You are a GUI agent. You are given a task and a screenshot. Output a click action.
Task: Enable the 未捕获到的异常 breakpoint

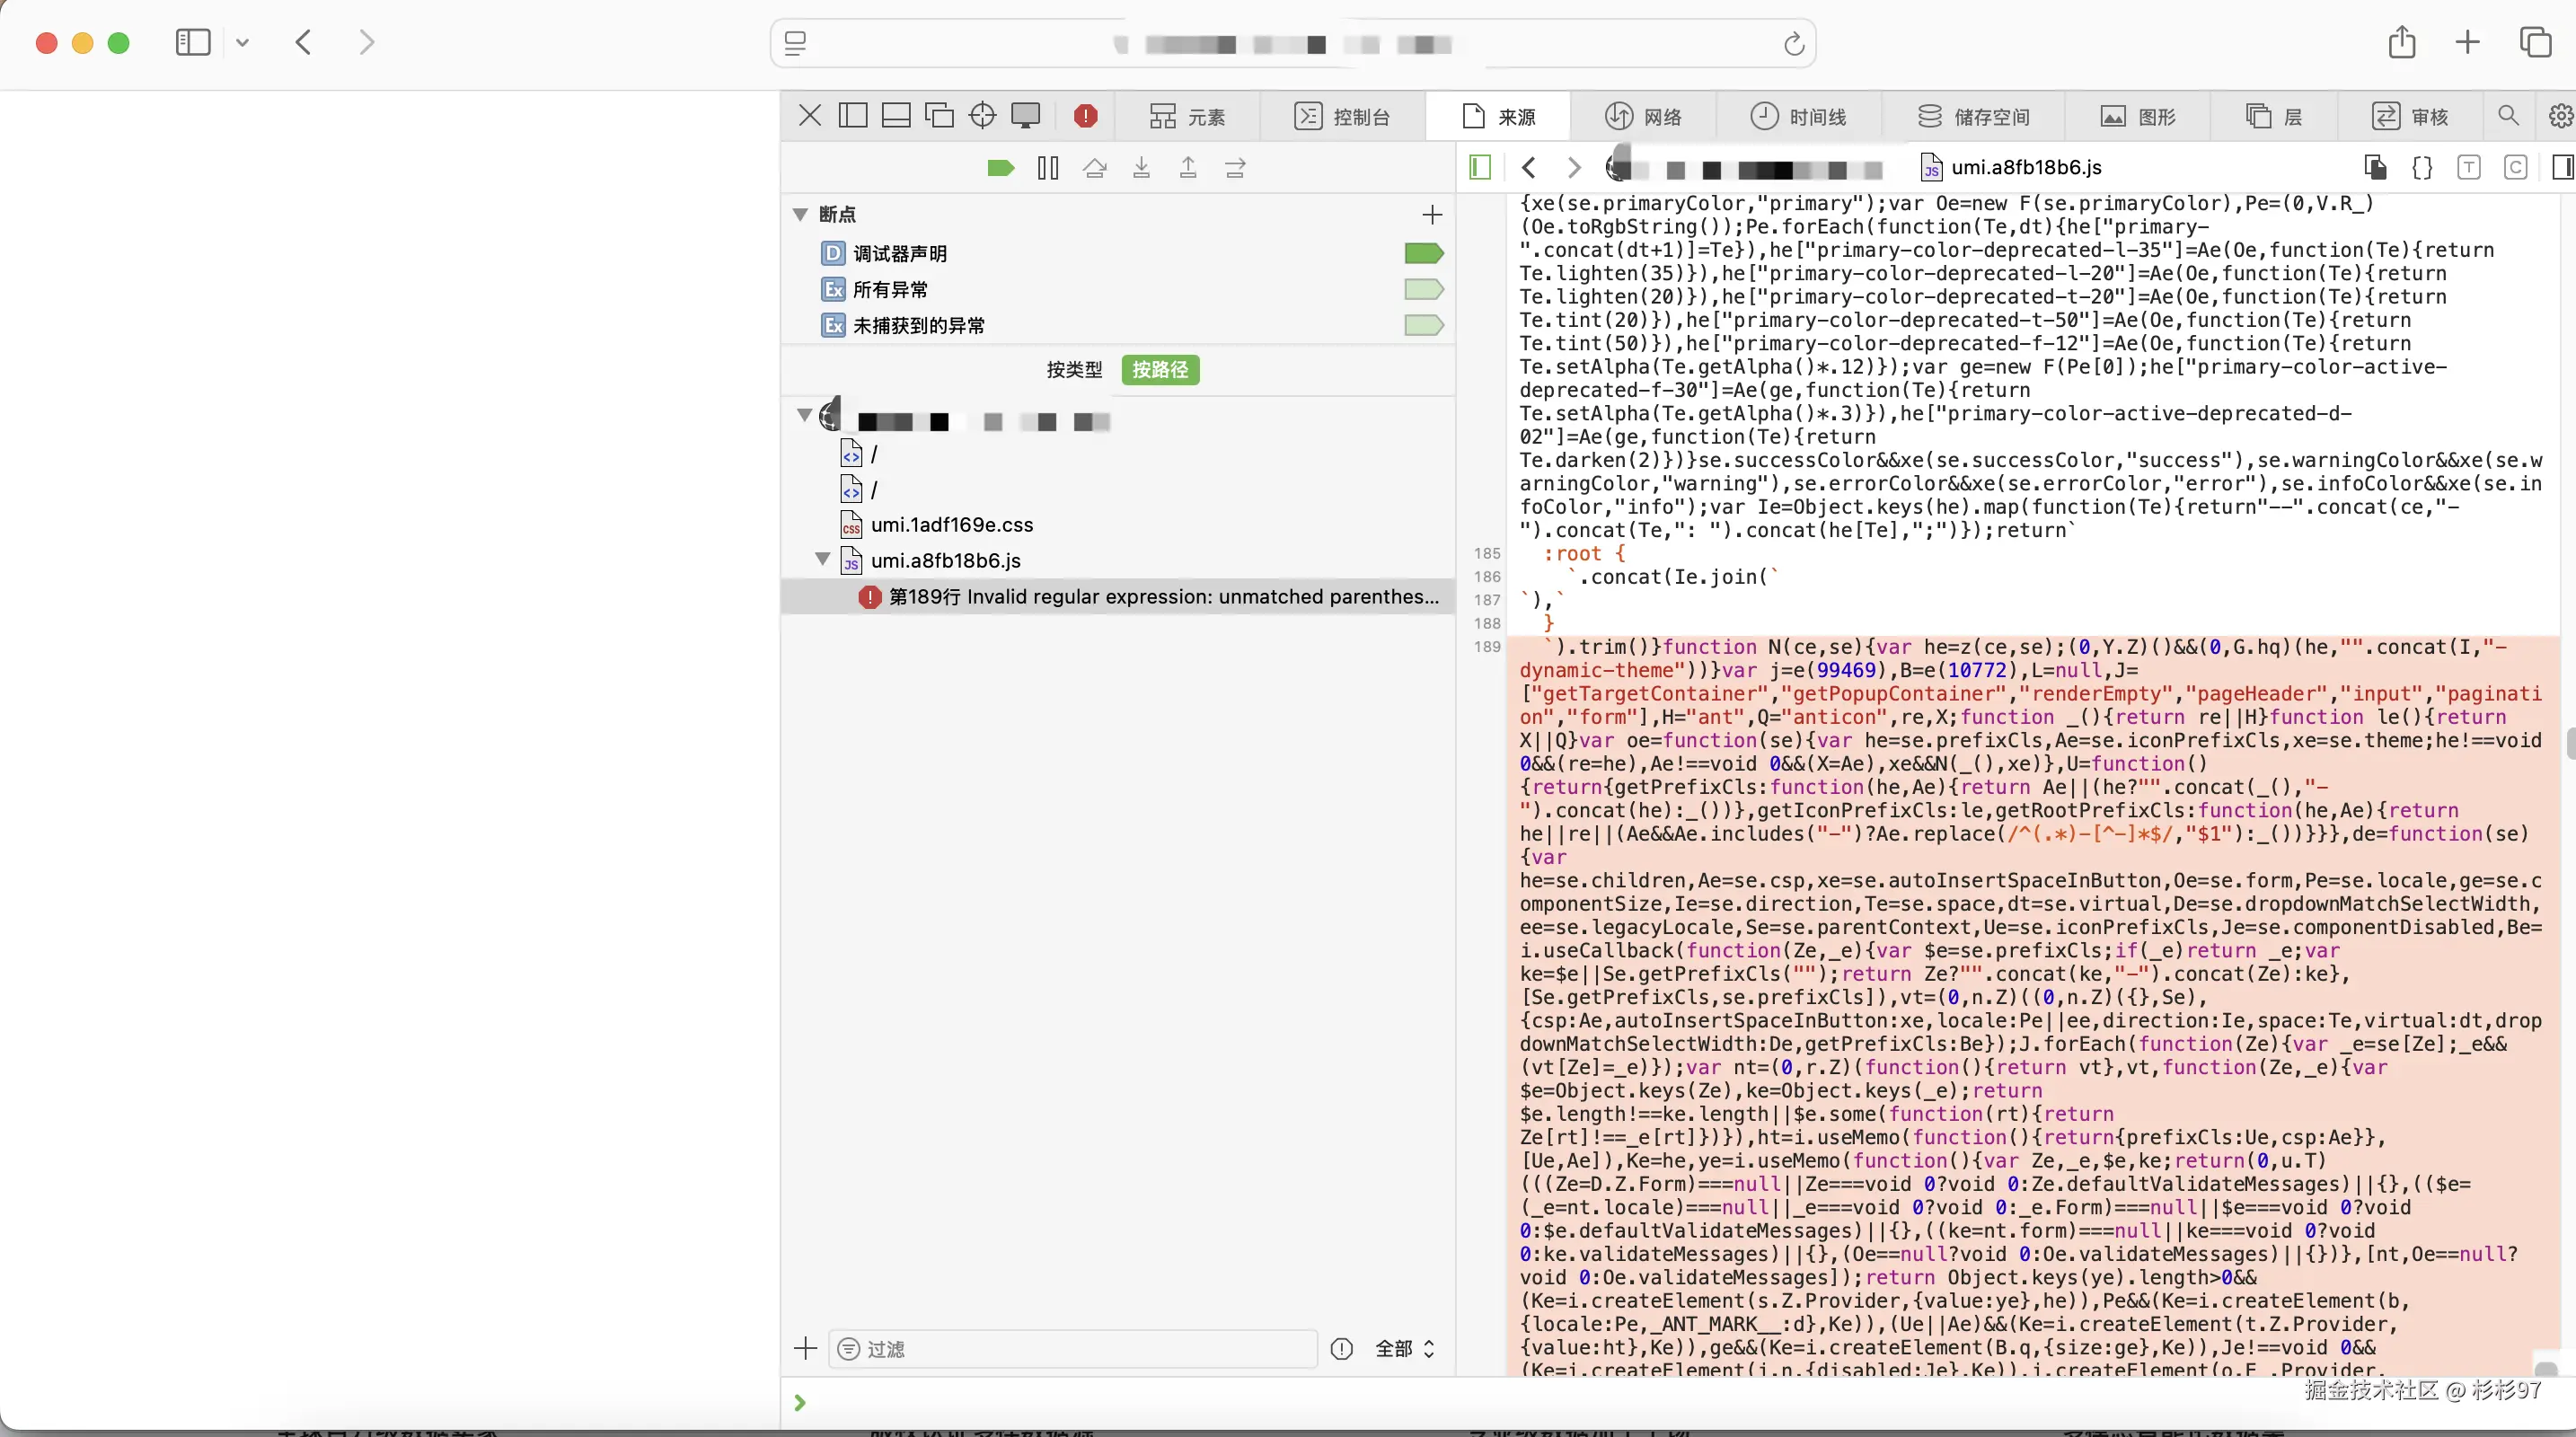1423,325
